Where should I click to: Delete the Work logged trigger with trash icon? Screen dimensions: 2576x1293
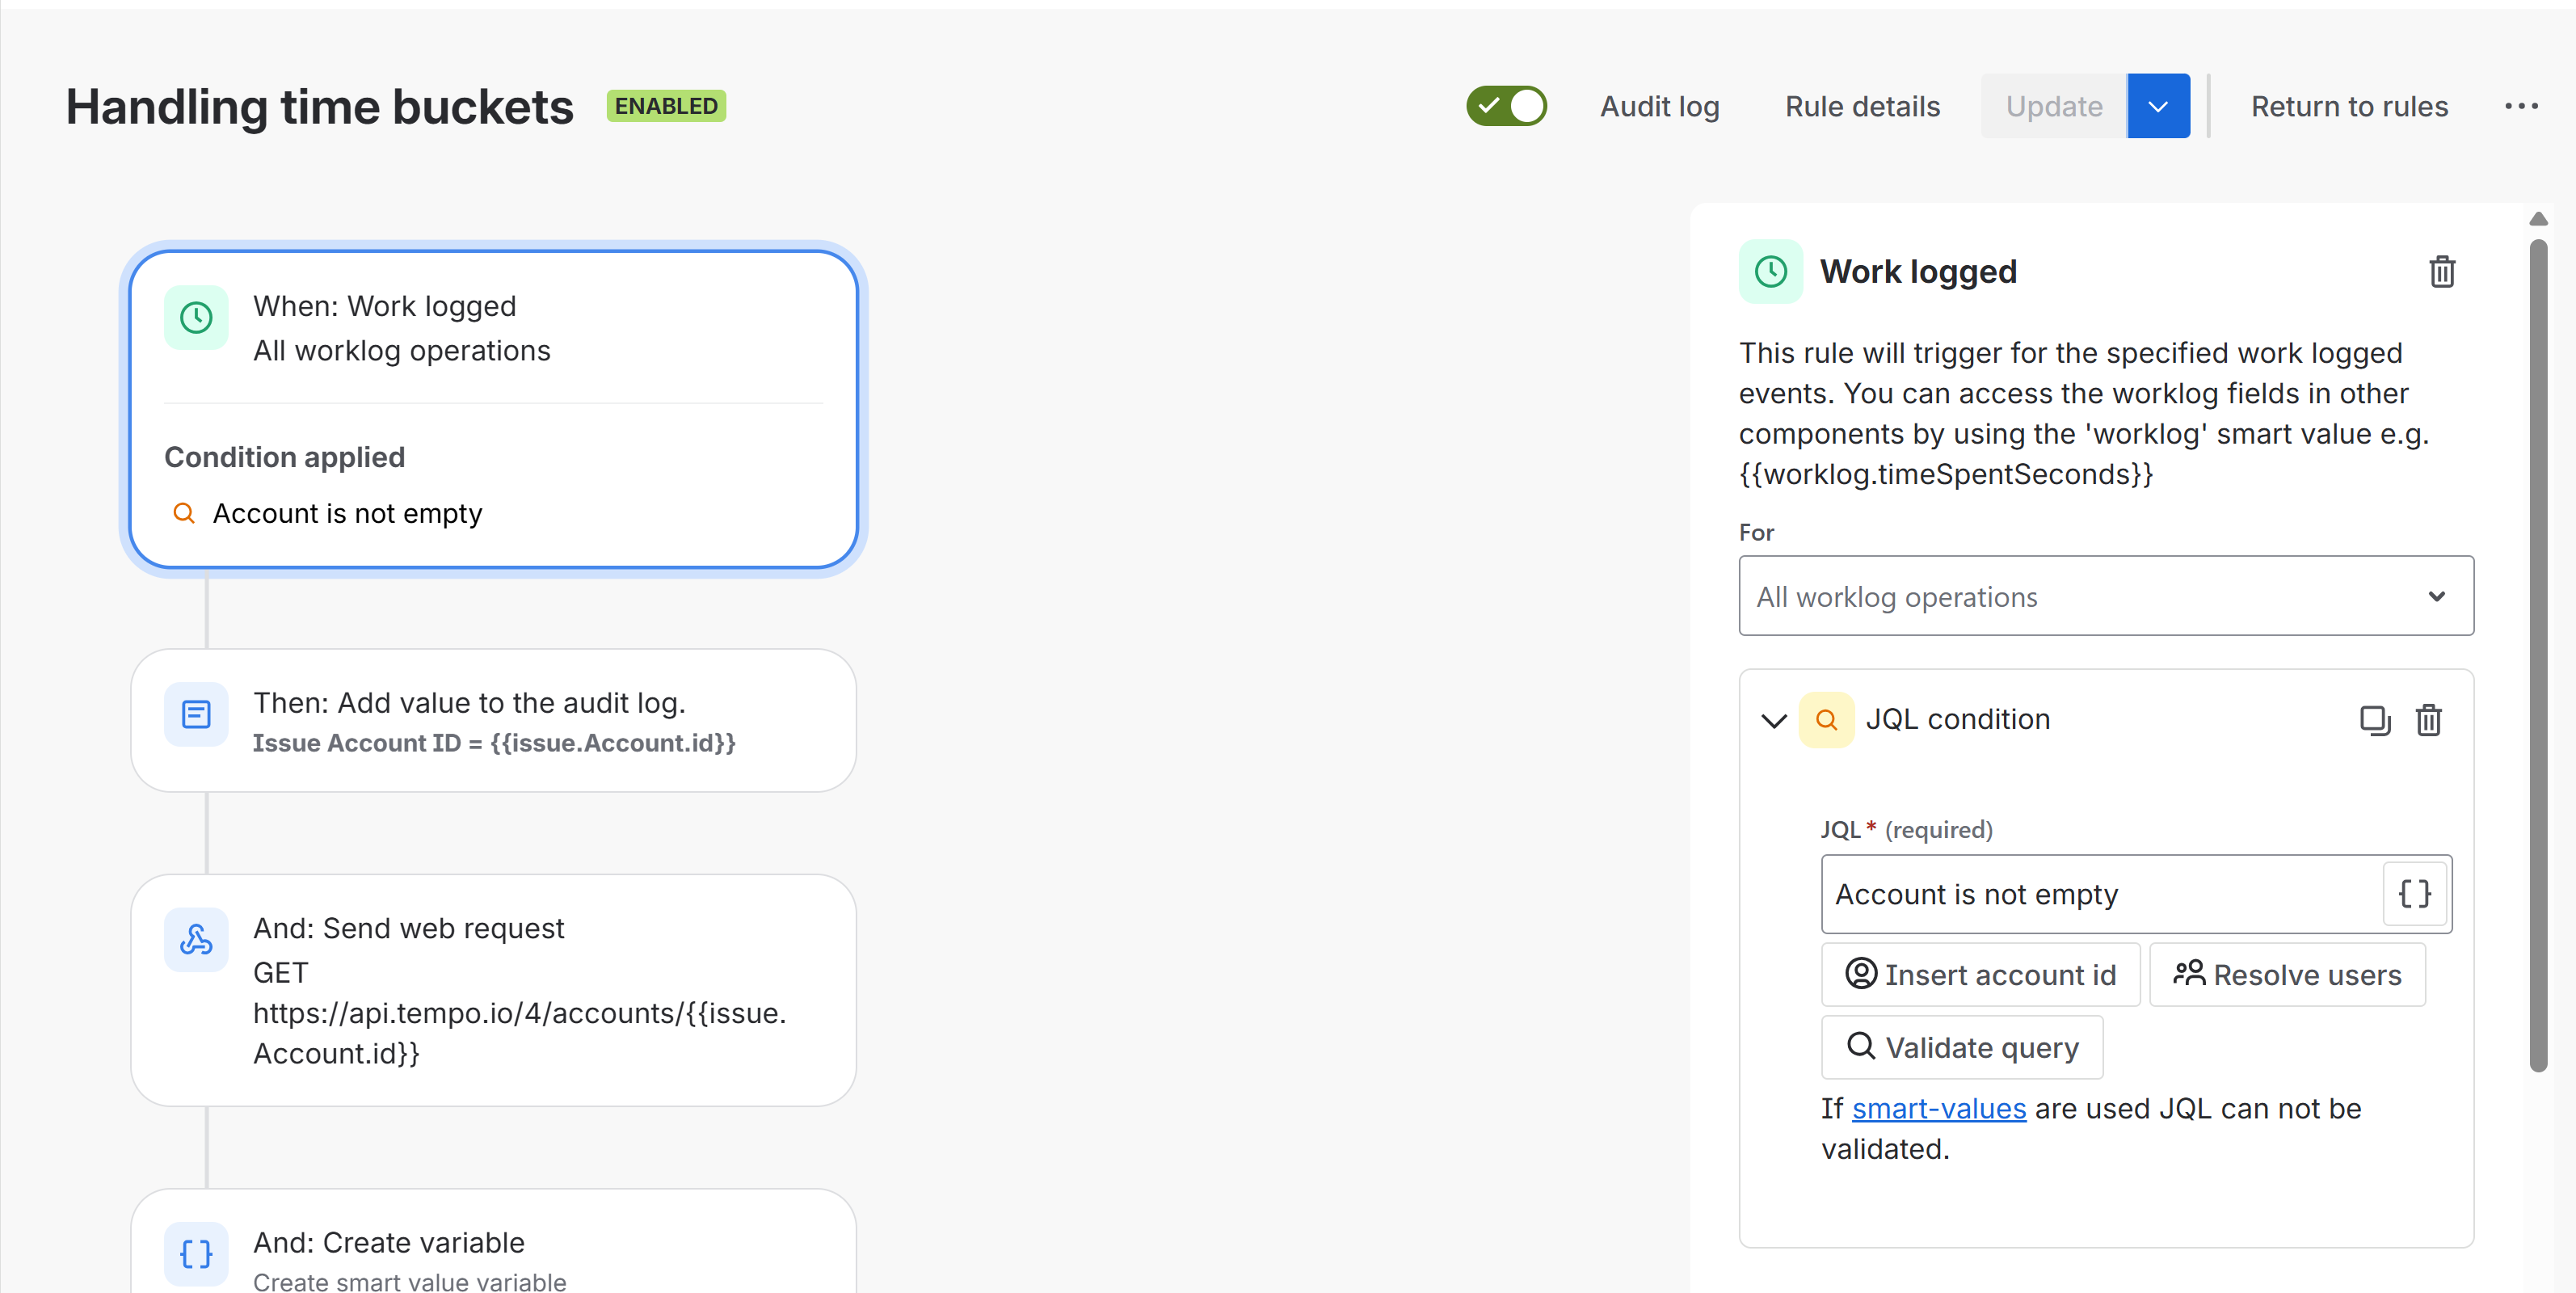(2441, 272)
